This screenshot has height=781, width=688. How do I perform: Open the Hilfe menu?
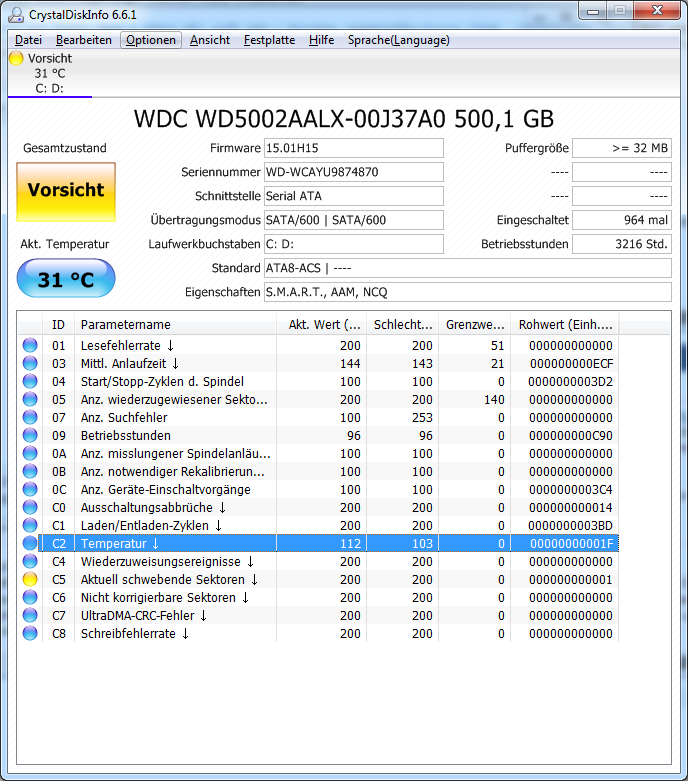click(321, 40)
